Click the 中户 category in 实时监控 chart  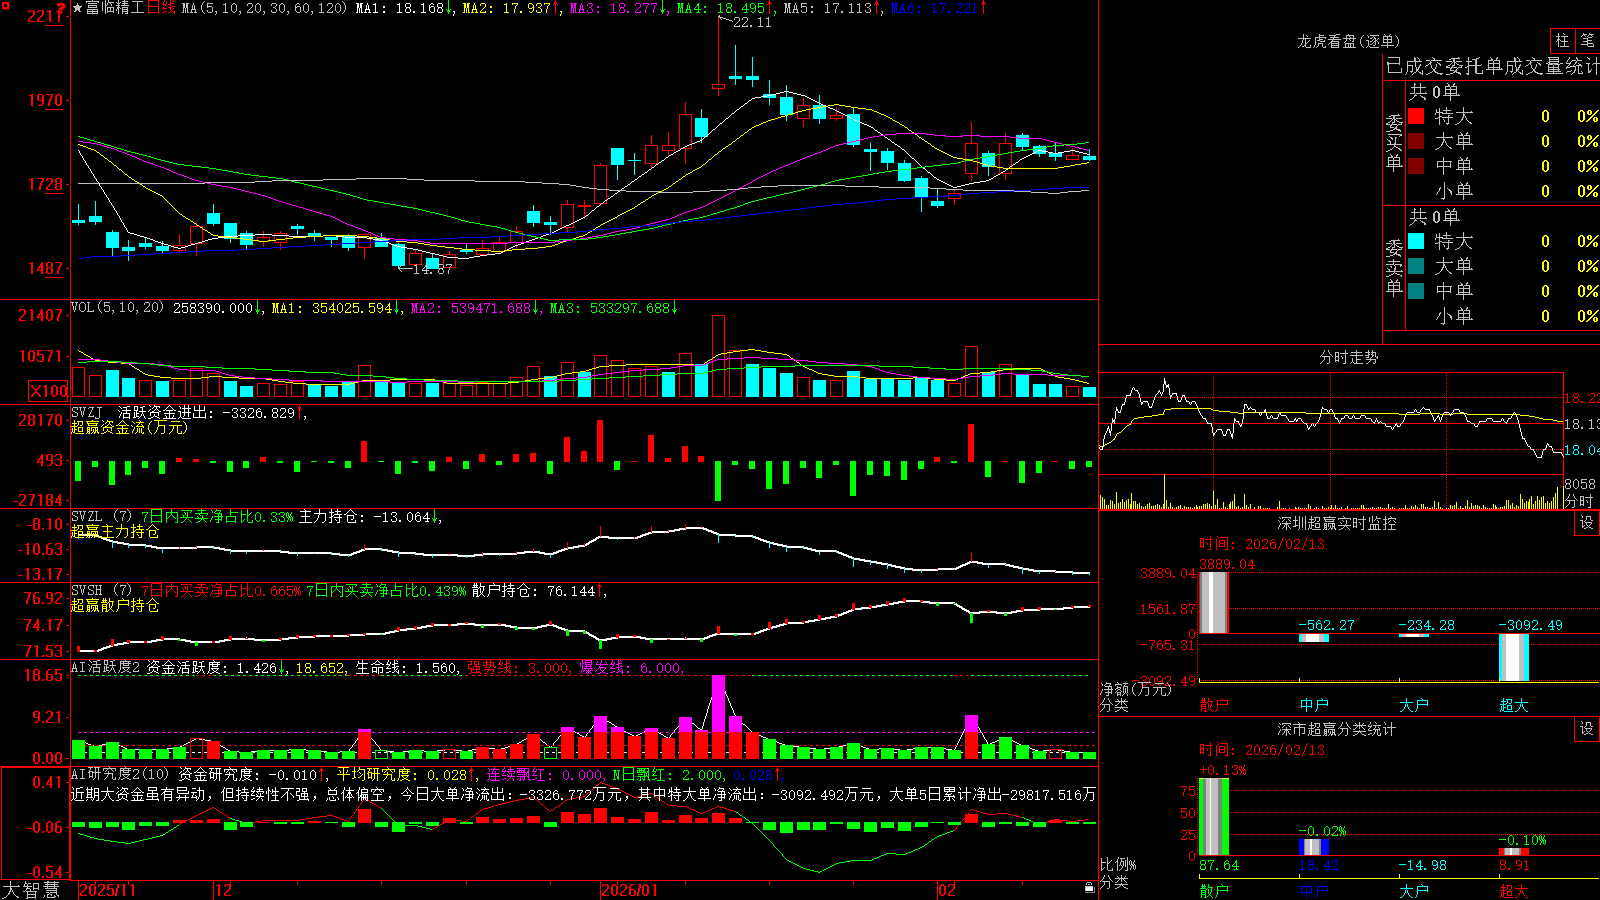[1314, 705]
